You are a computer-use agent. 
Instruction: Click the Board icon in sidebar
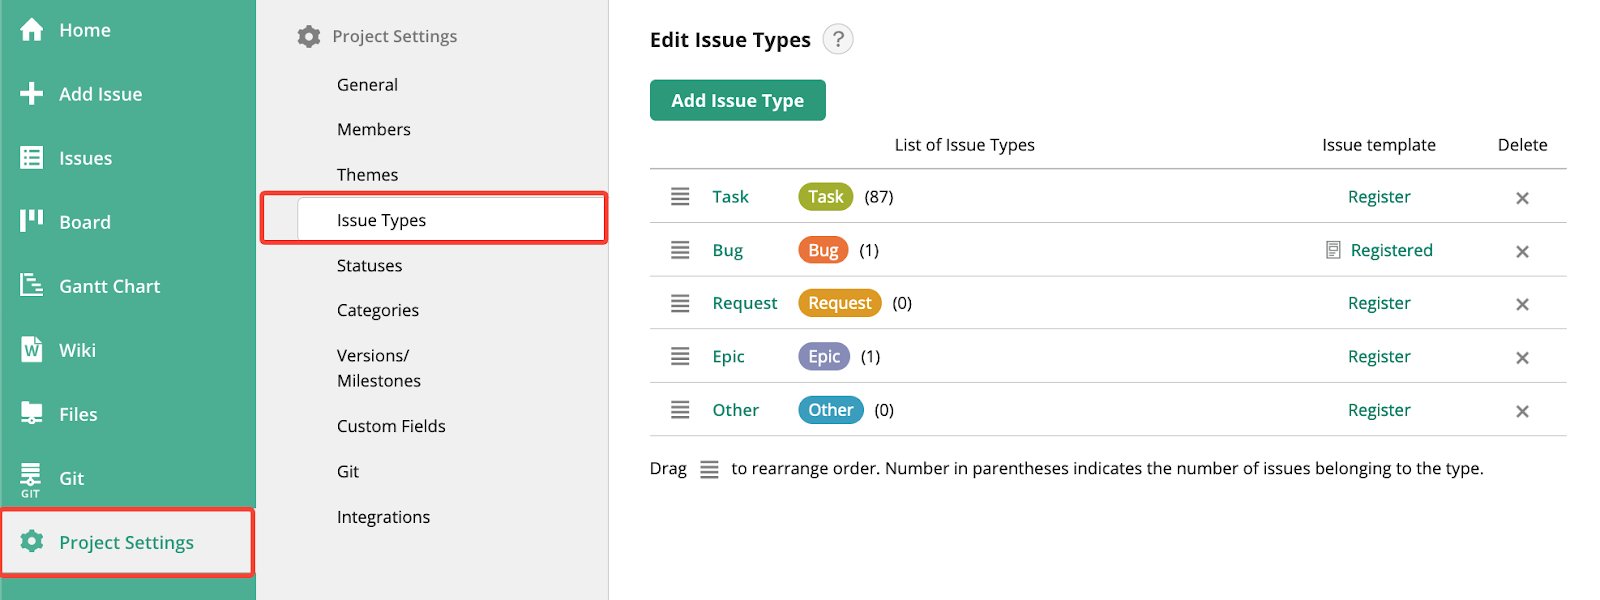32,221
